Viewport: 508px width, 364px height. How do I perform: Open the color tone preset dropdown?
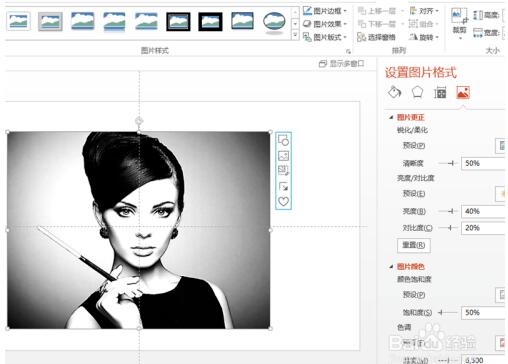click(x=501, y=343)
